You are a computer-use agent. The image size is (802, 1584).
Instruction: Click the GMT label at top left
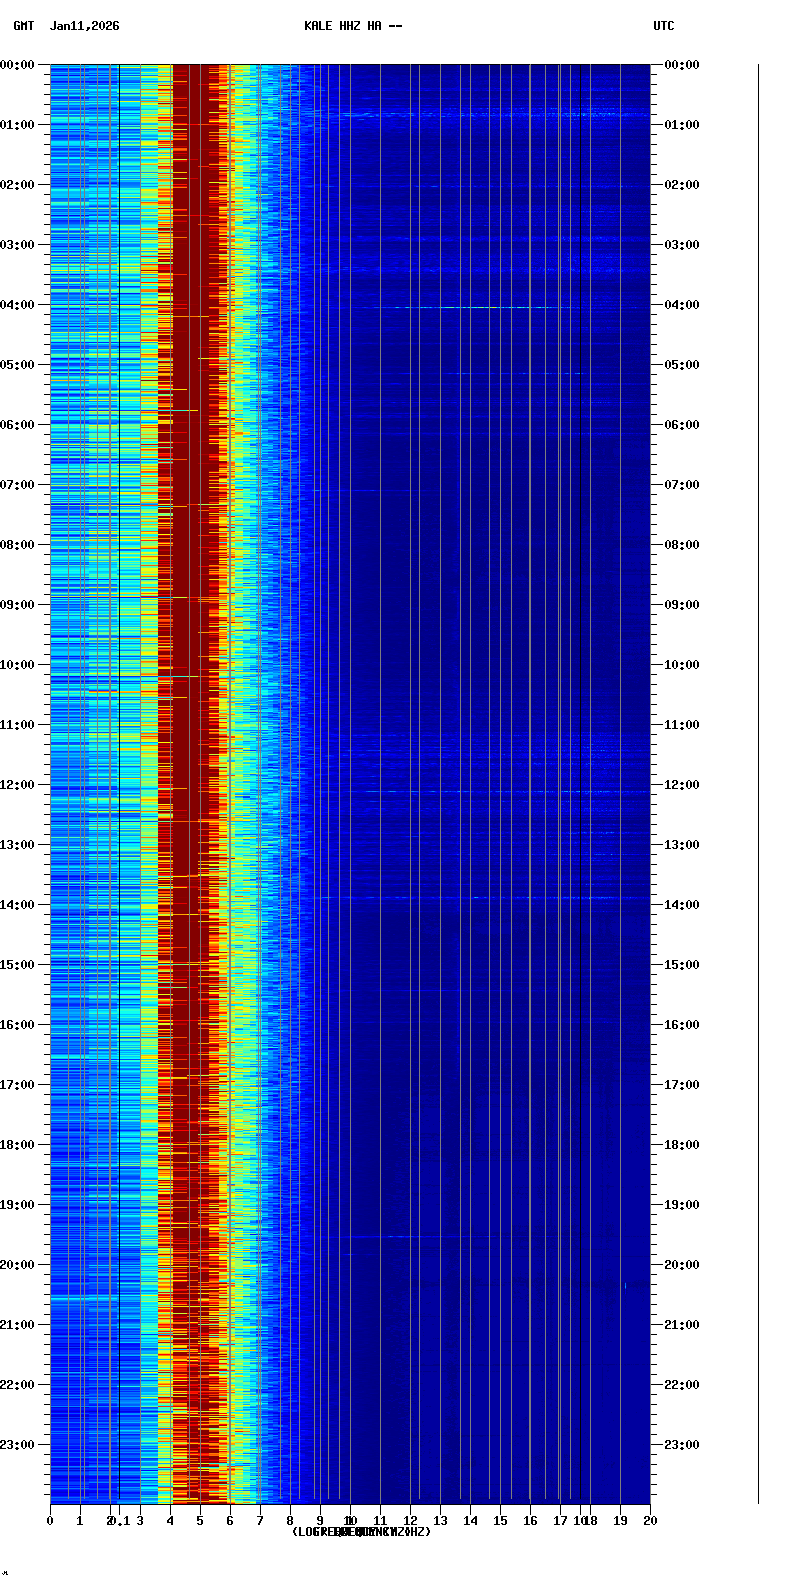tap(23, 26)
